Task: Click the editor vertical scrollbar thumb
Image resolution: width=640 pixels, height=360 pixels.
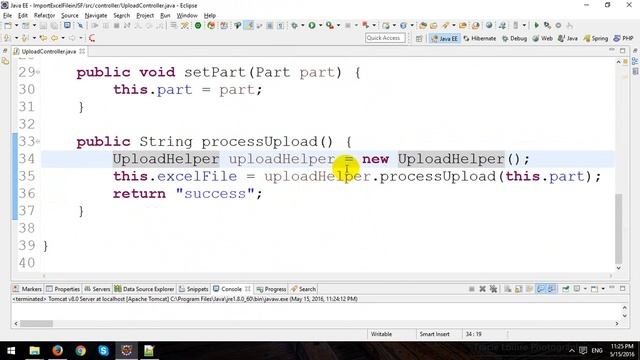Action: tap(618, 229)
